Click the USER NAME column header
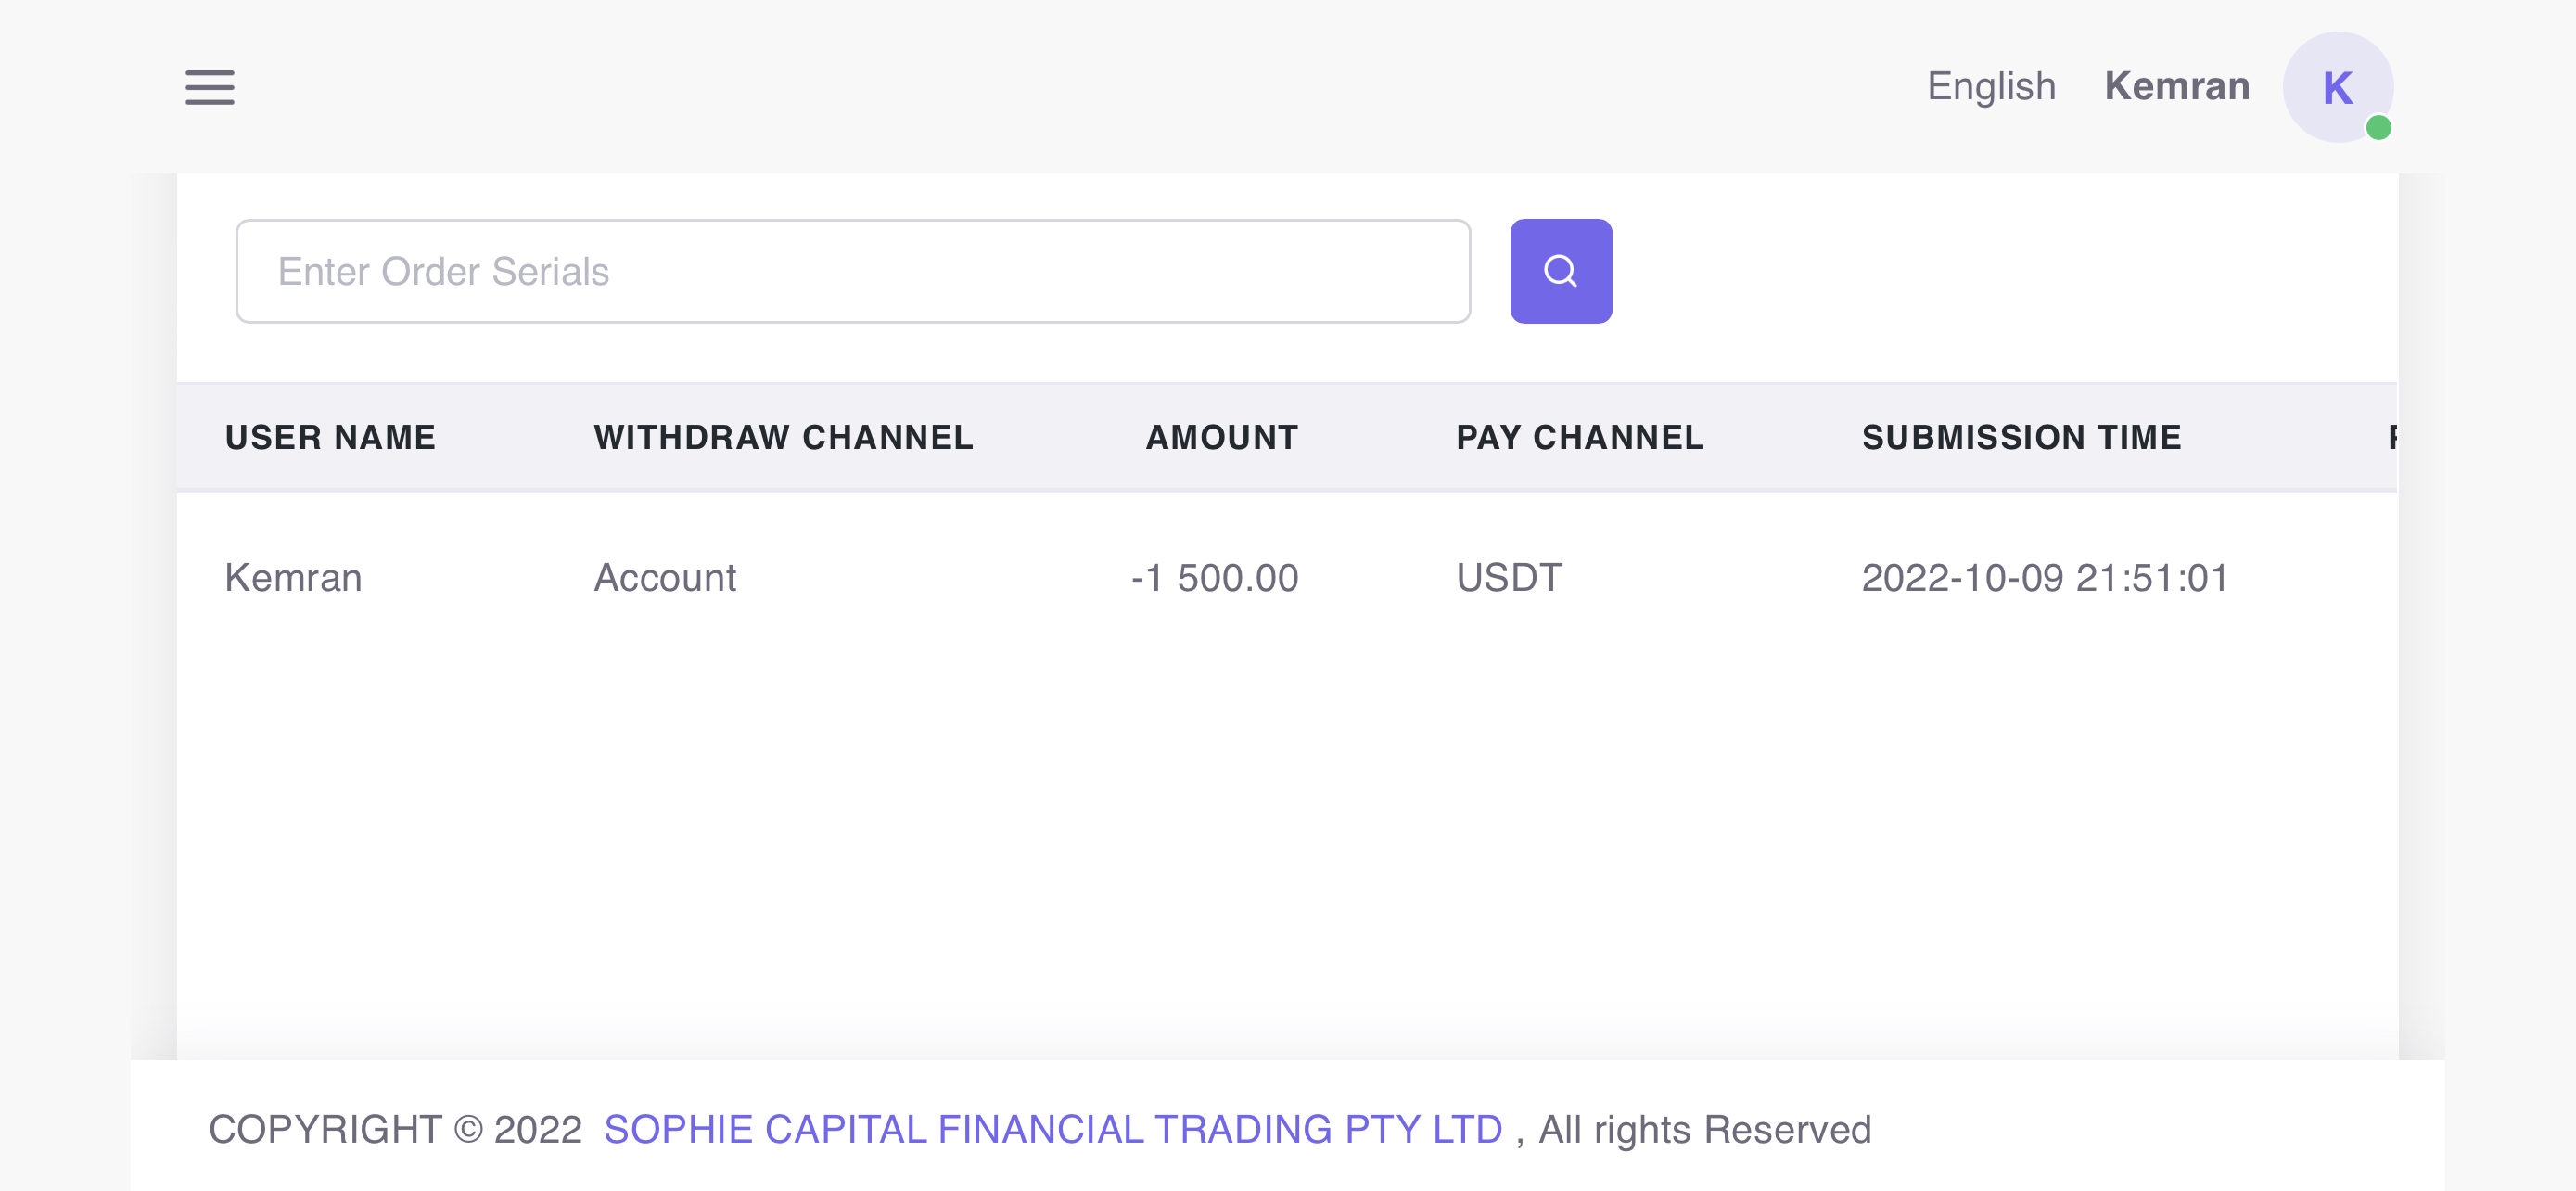2576x1191 pixels. [x=330, y=437]
